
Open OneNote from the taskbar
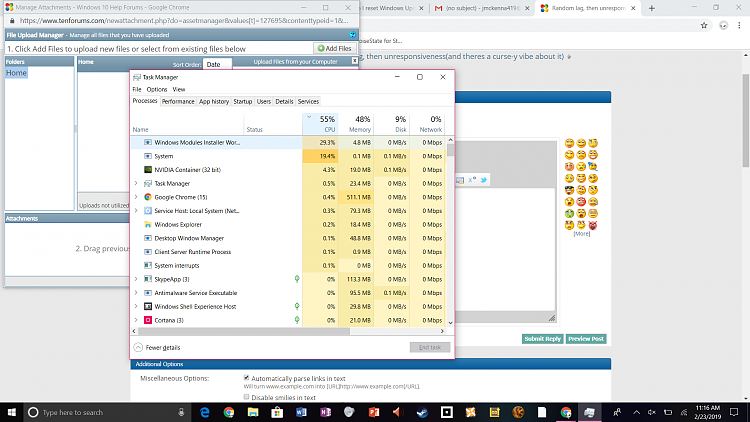coord(326,412)
